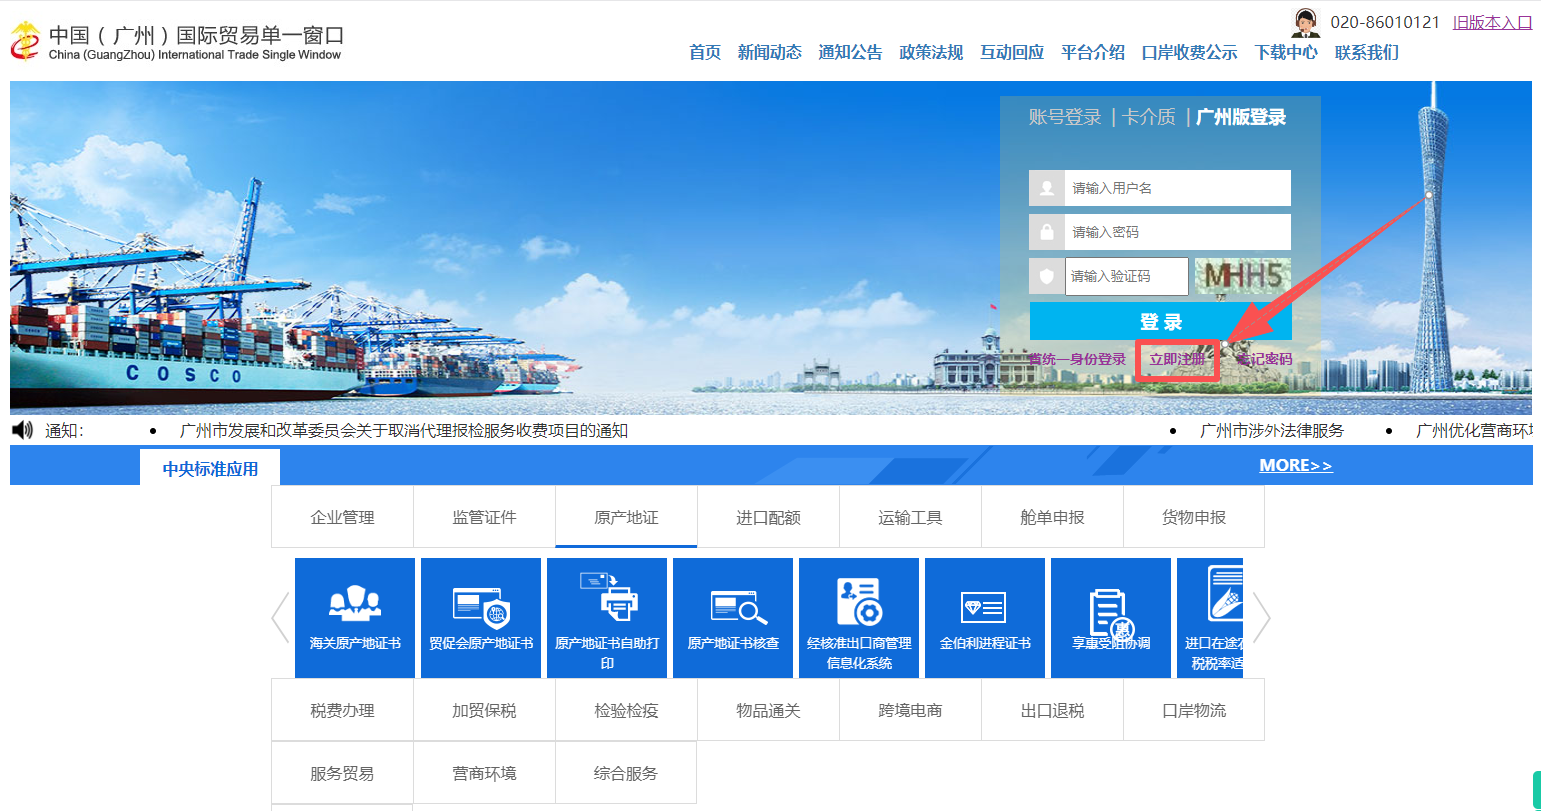Open the 海关原产地证书 icon tile
This screenshot has width=1541, height=811.
pos(355,617)
